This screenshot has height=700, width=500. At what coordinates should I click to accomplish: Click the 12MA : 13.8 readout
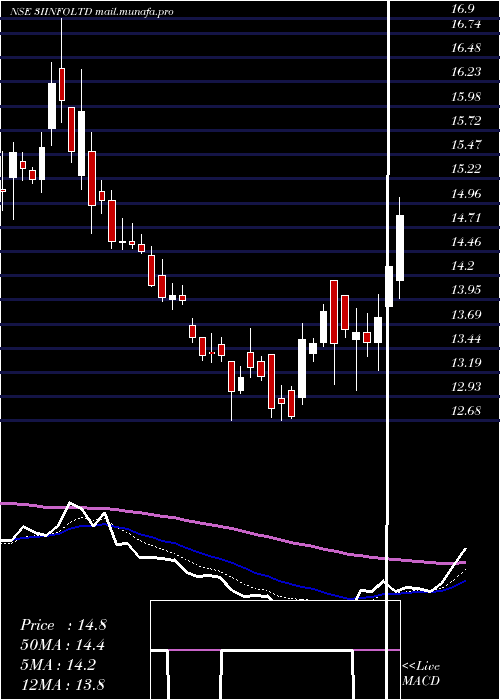pos(63,685)
